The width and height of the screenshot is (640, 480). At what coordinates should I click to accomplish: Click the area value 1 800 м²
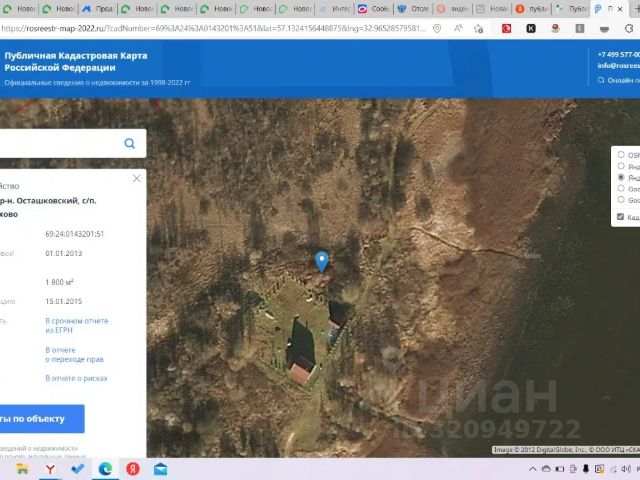coord(60,282)
